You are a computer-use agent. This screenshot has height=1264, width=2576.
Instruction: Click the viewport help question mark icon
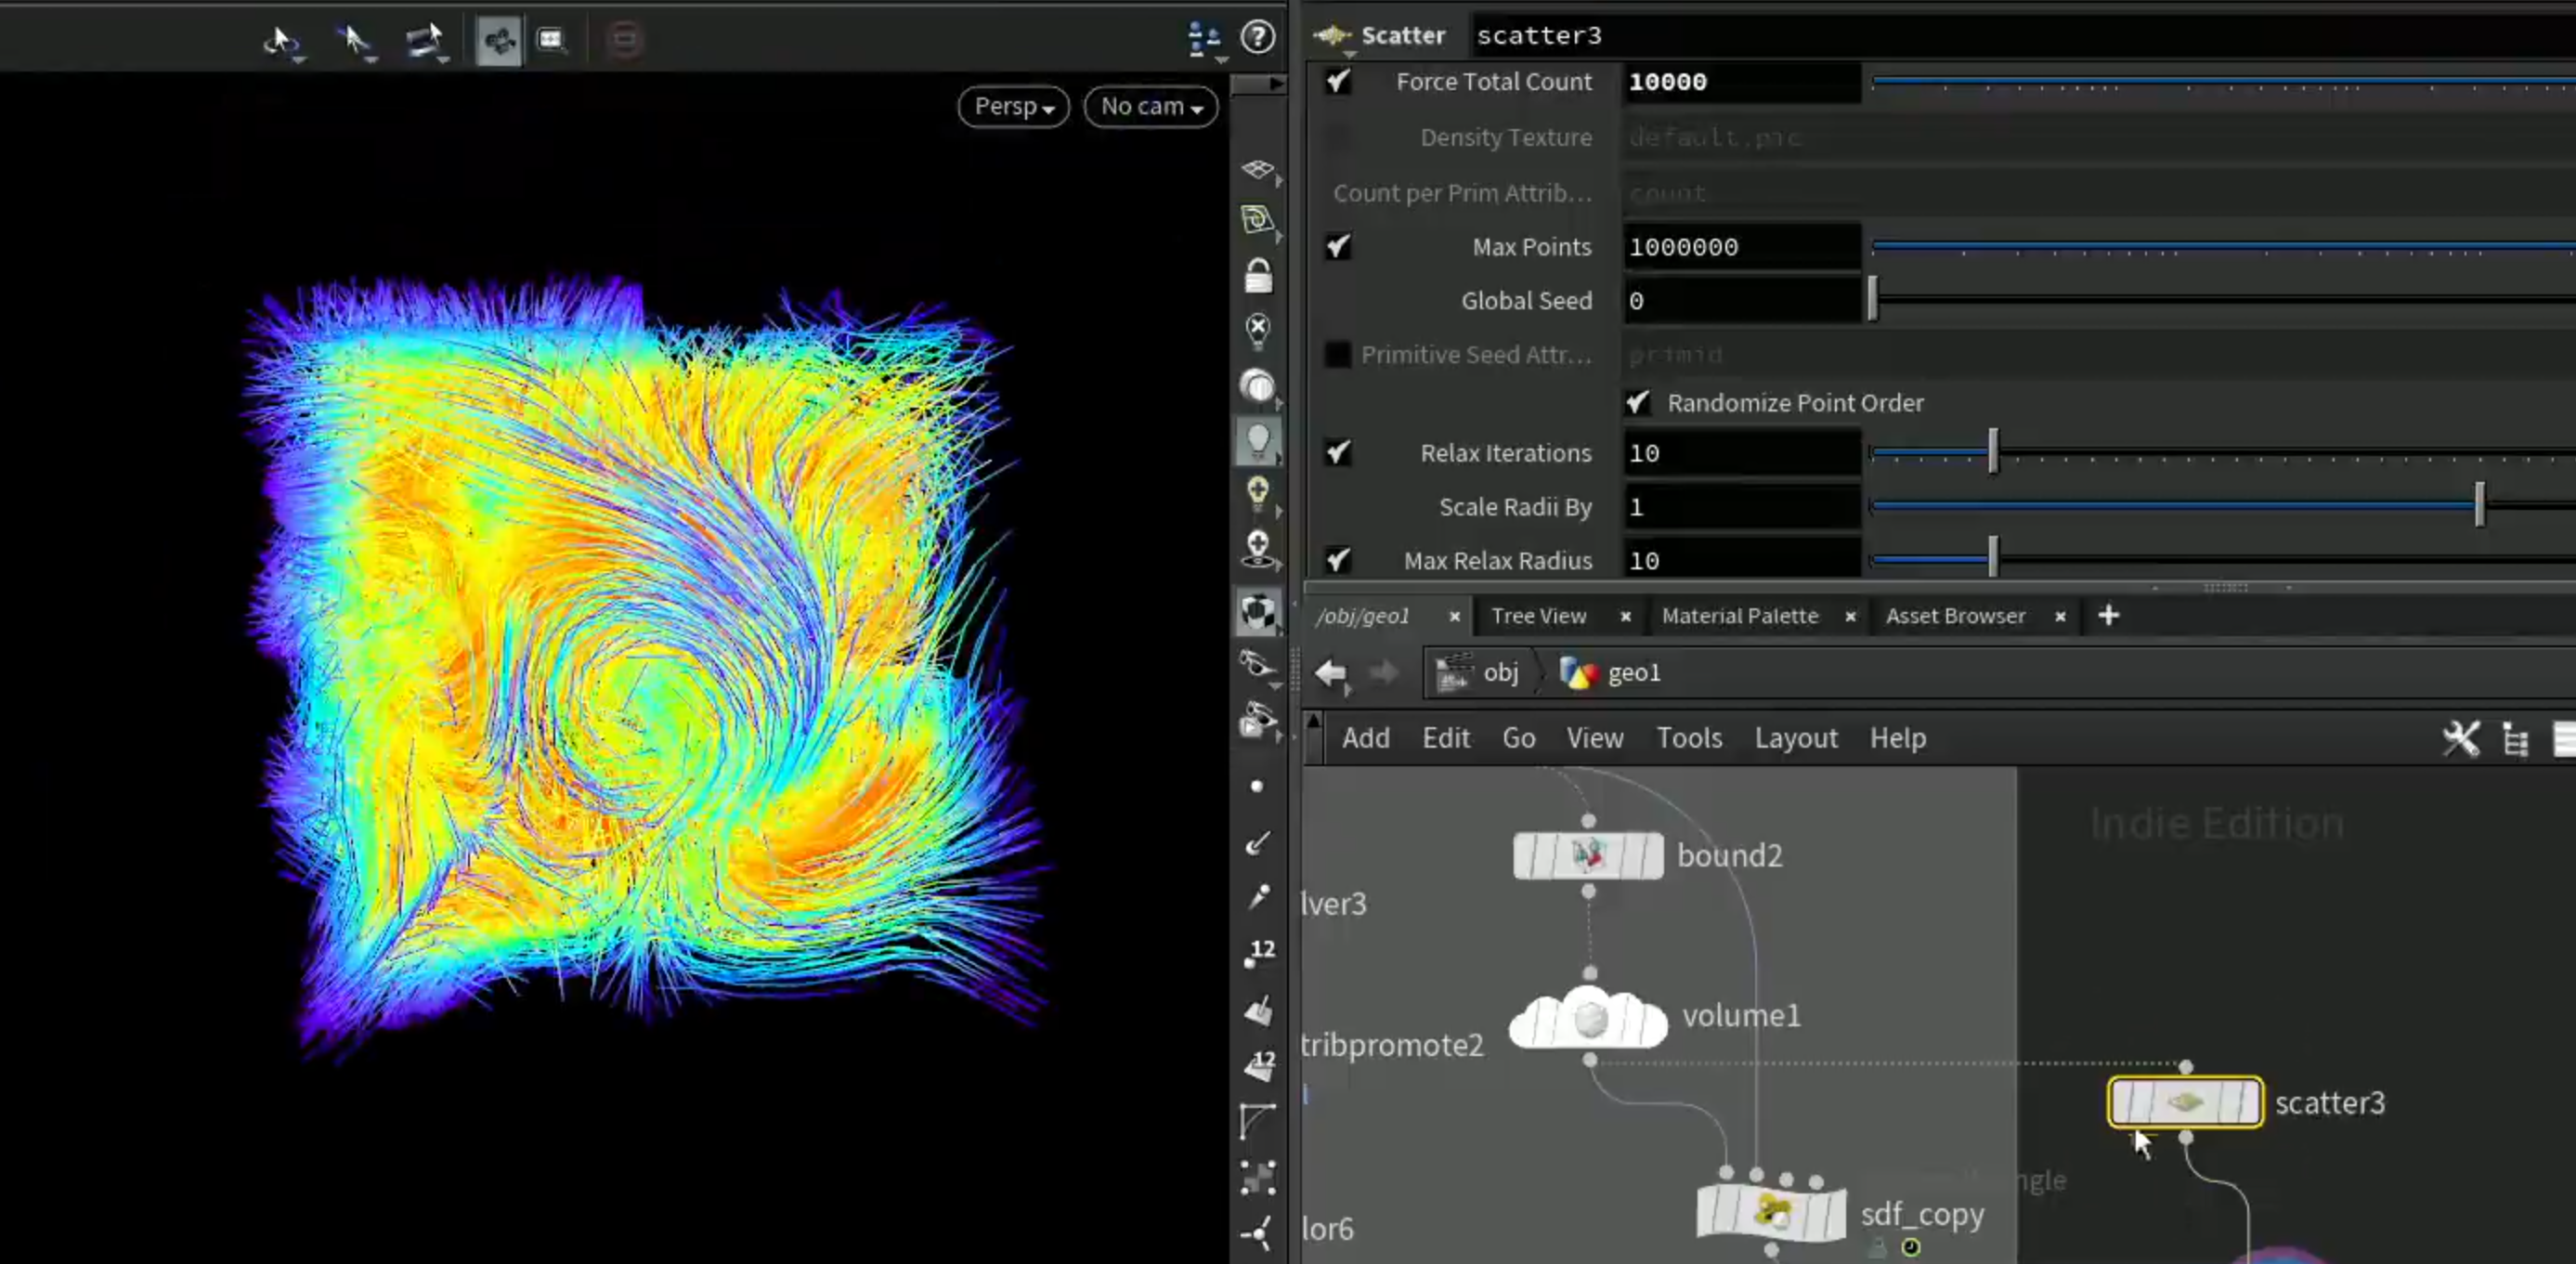tap(1257, 38)
